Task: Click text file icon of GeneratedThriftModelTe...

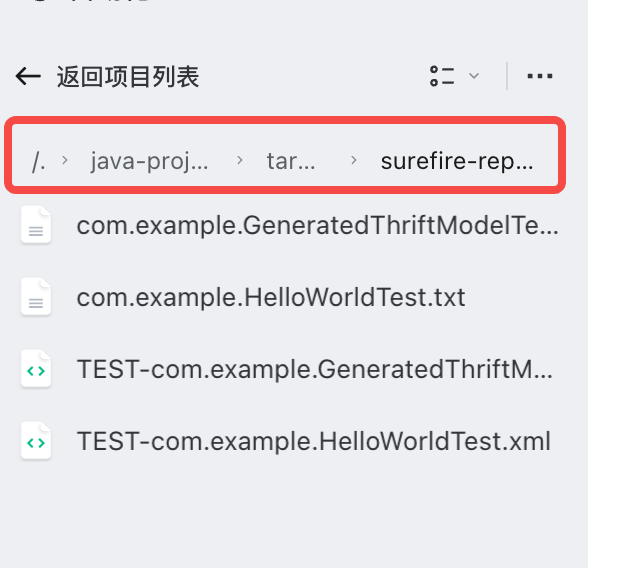Action: [x=36, y=225]
